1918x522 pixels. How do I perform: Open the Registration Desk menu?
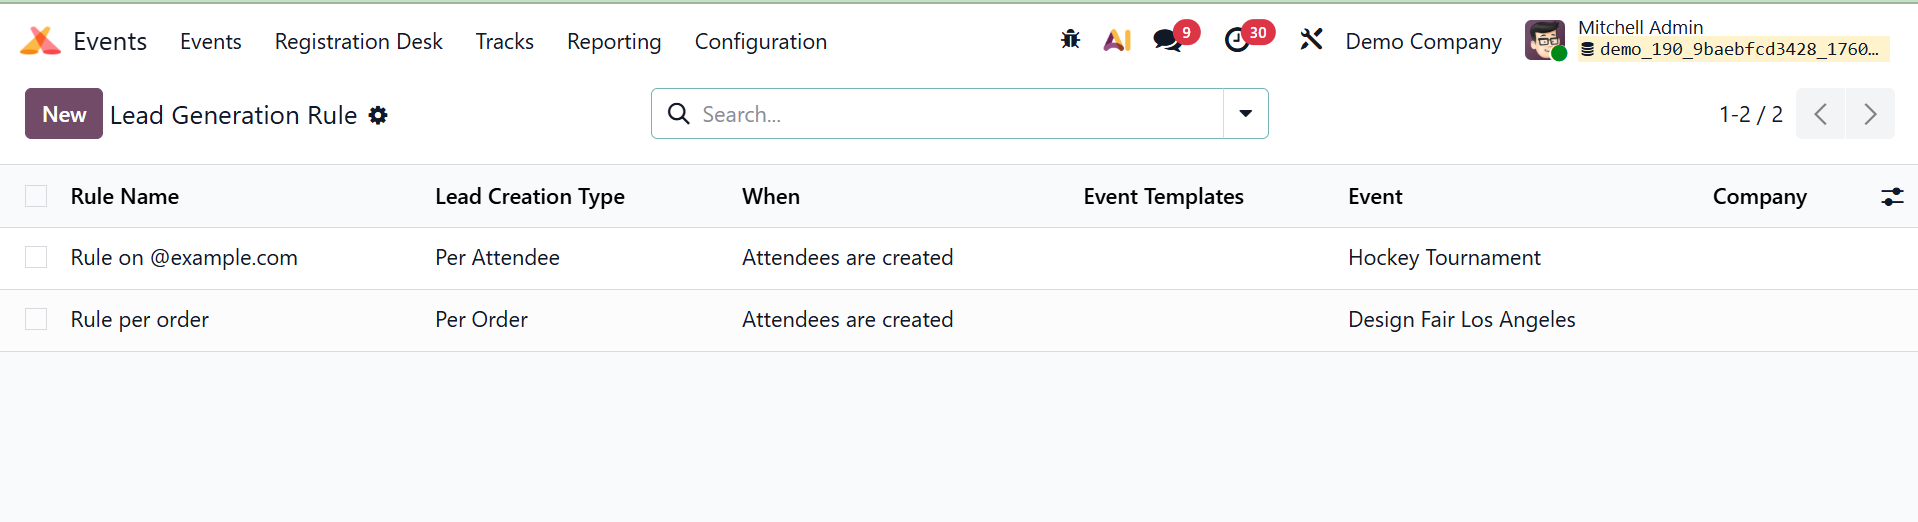[358, 41]
